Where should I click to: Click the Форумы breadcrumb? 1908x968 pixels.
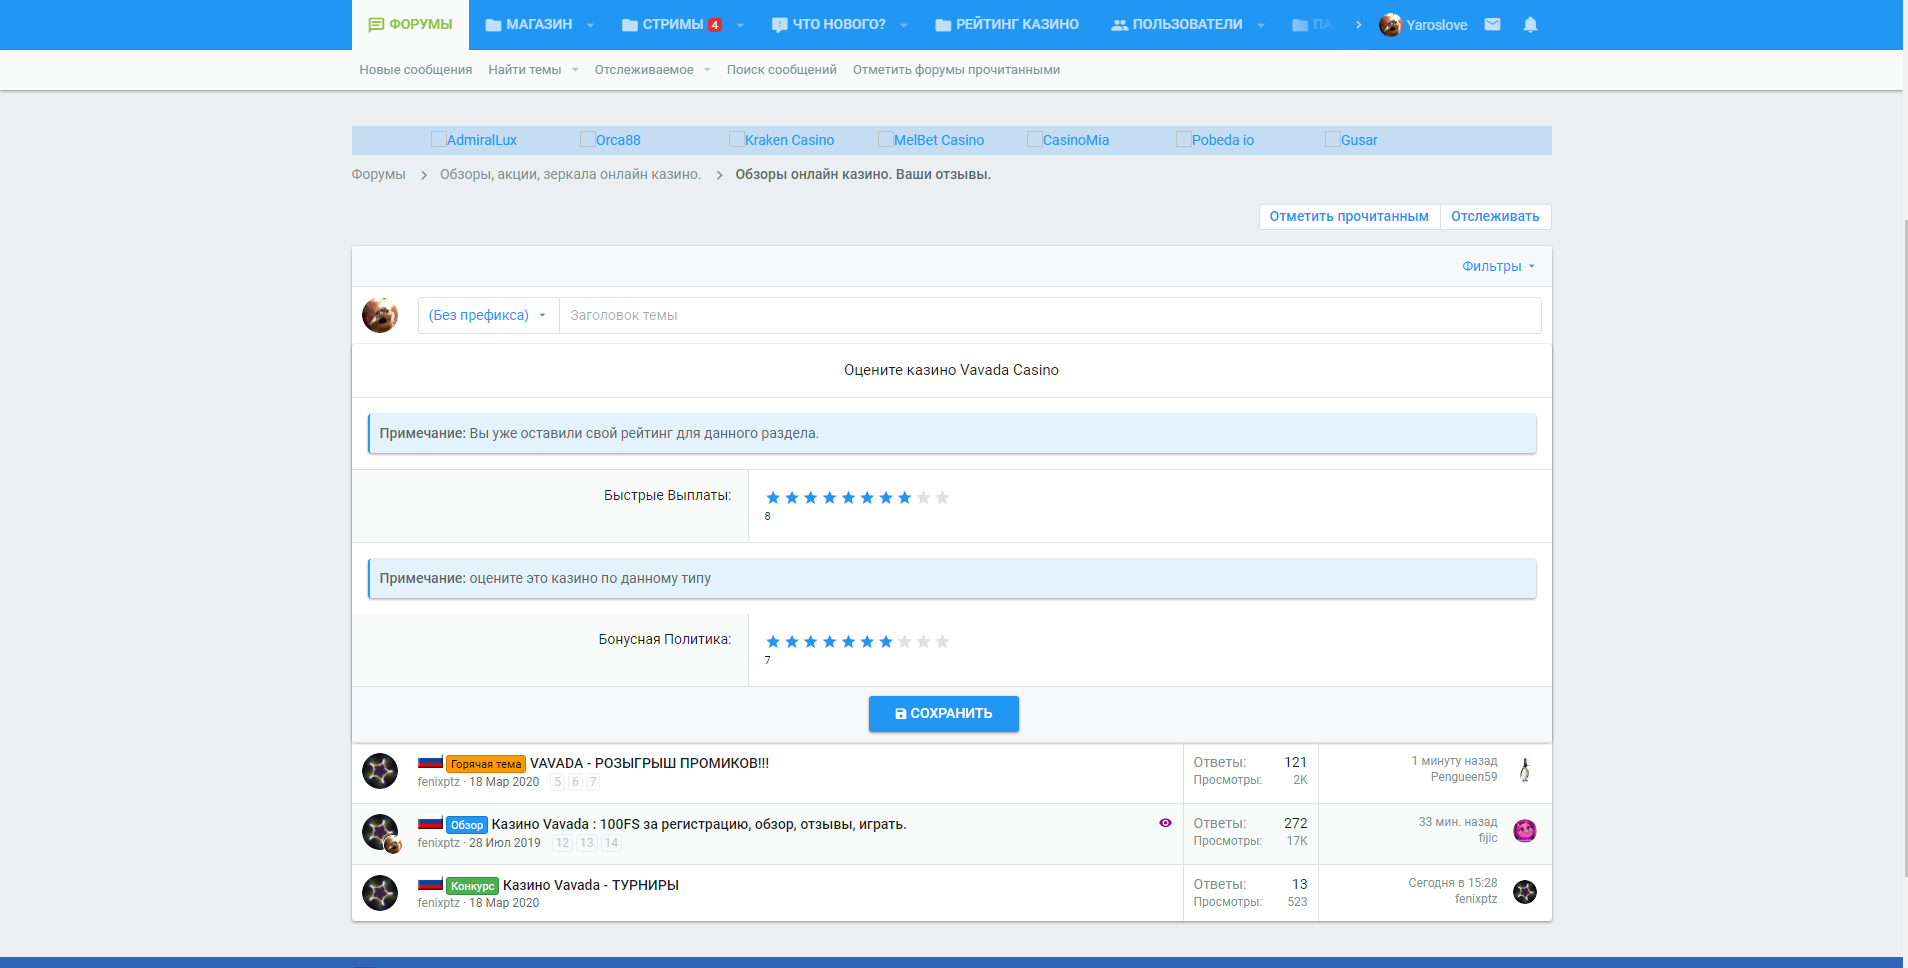tap(378, 174)
